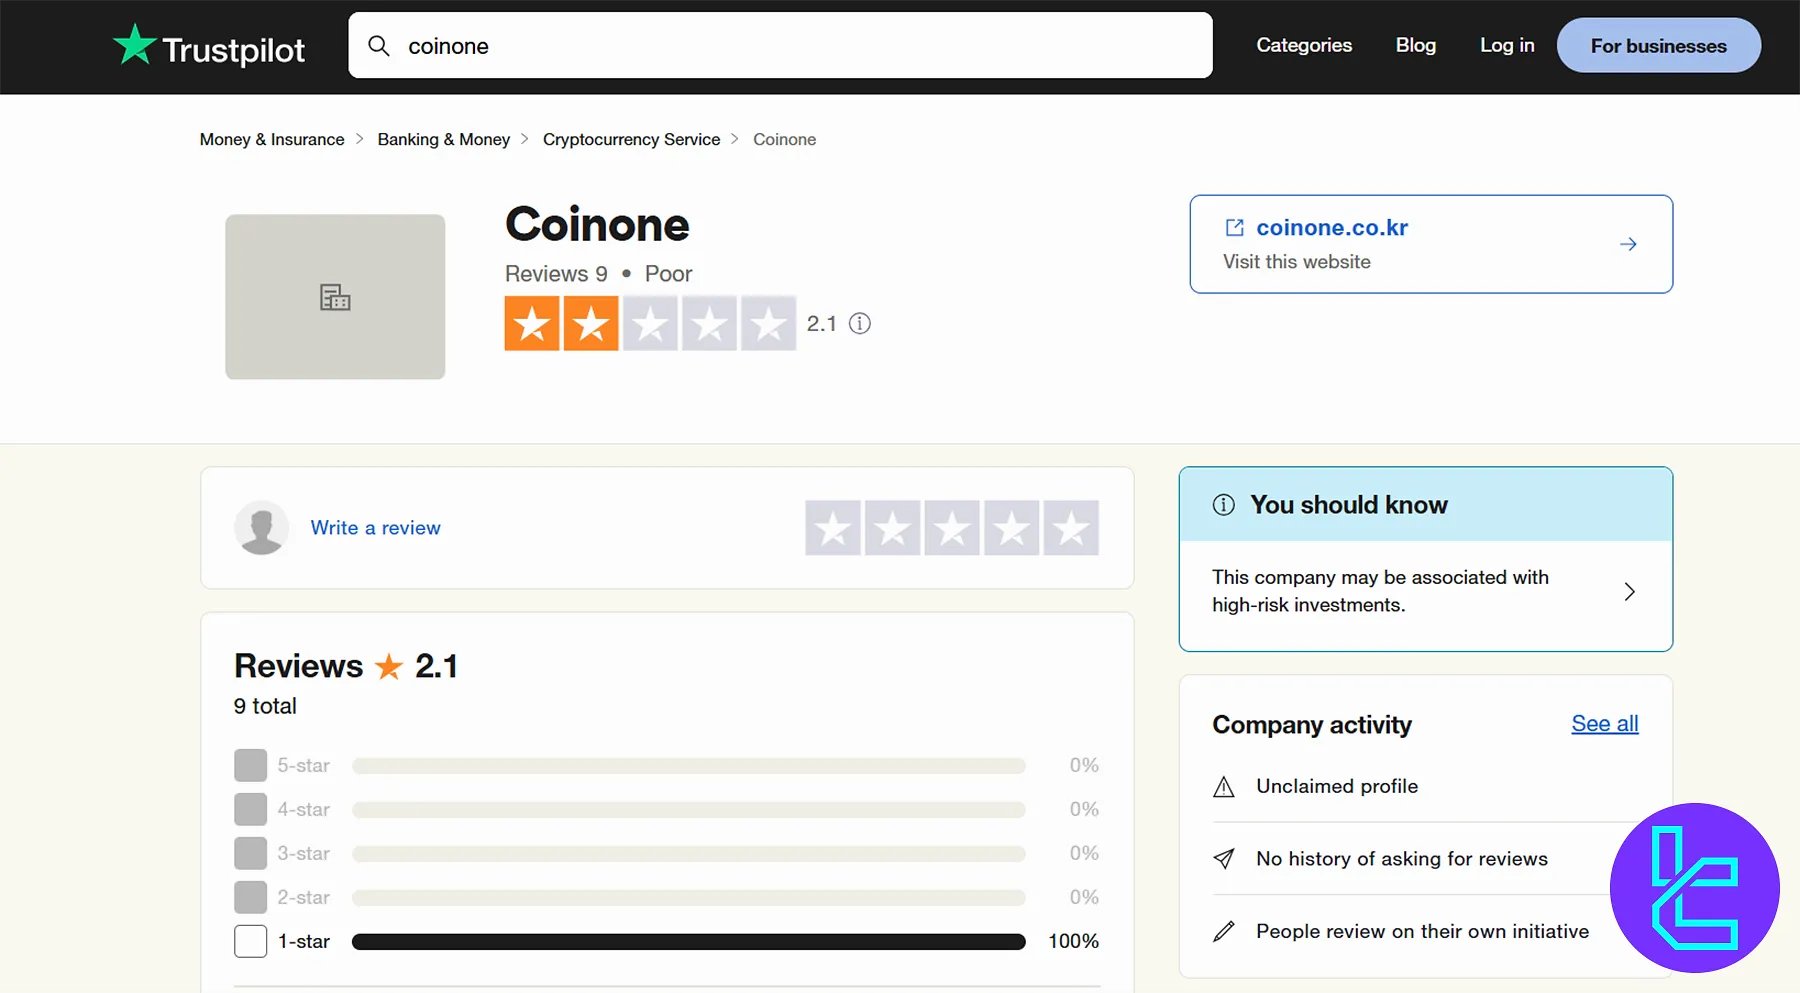Click the search magnifier icon
This screenshot has height=993, width=1800.
379,46
